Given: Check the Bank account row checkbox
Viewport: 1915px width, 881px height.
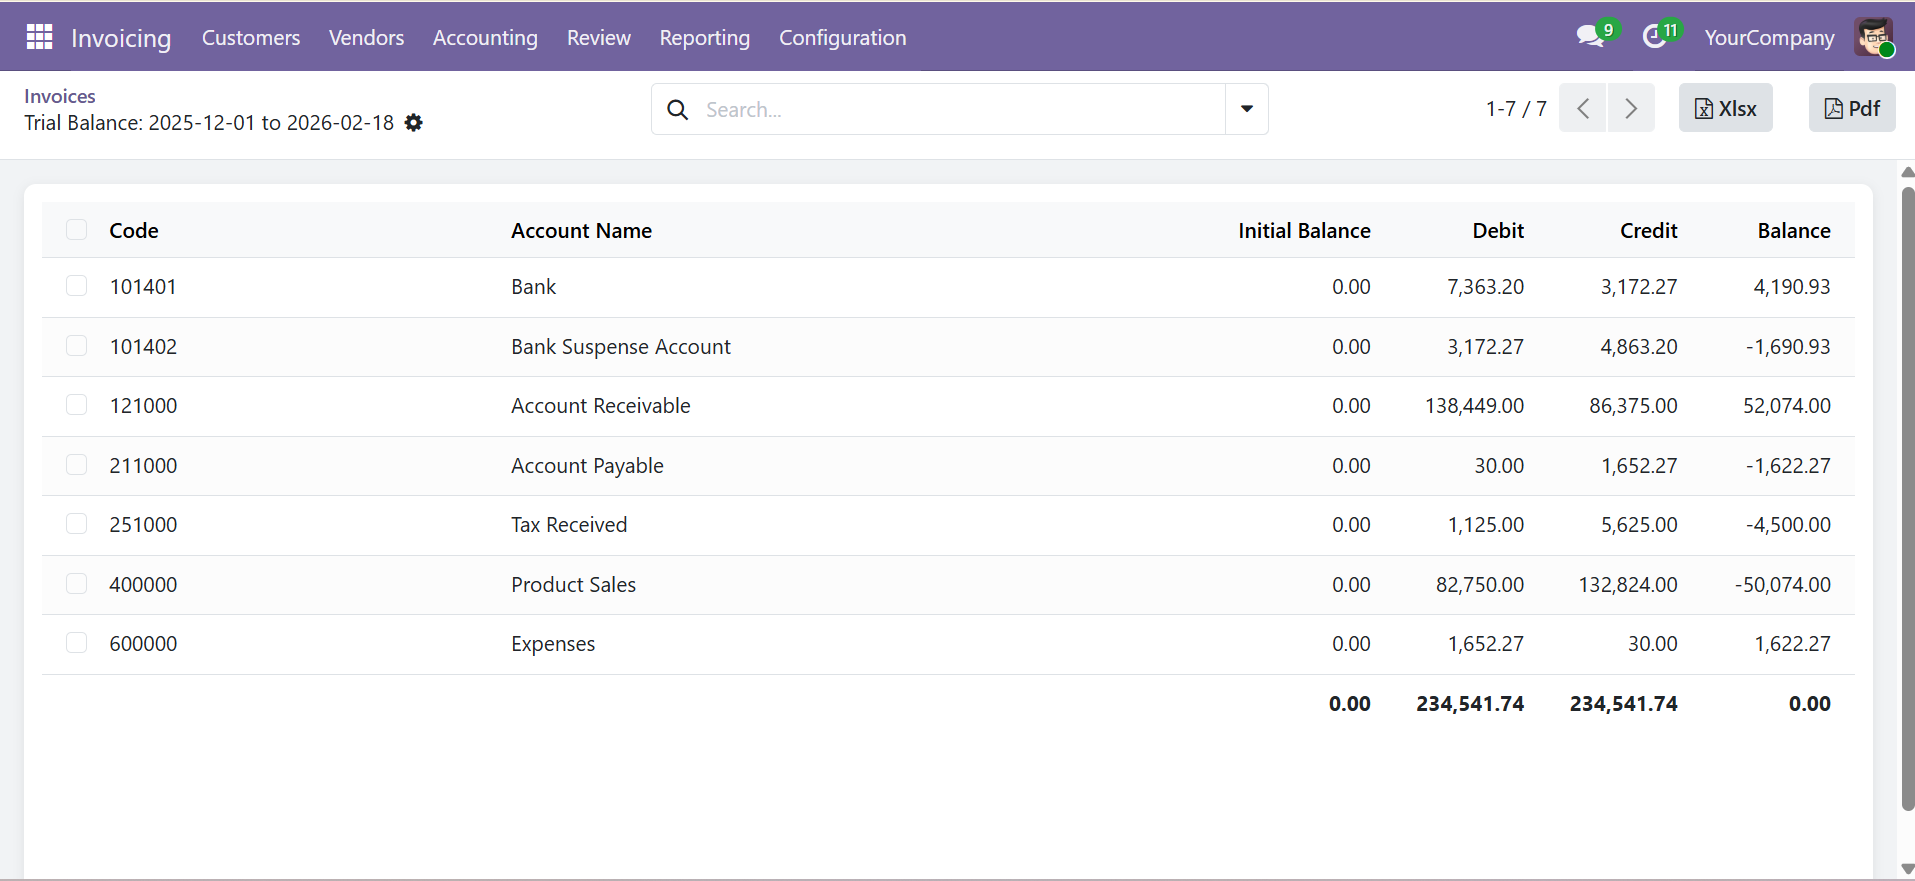Looking at the screenshot, I should pos(76,286).
